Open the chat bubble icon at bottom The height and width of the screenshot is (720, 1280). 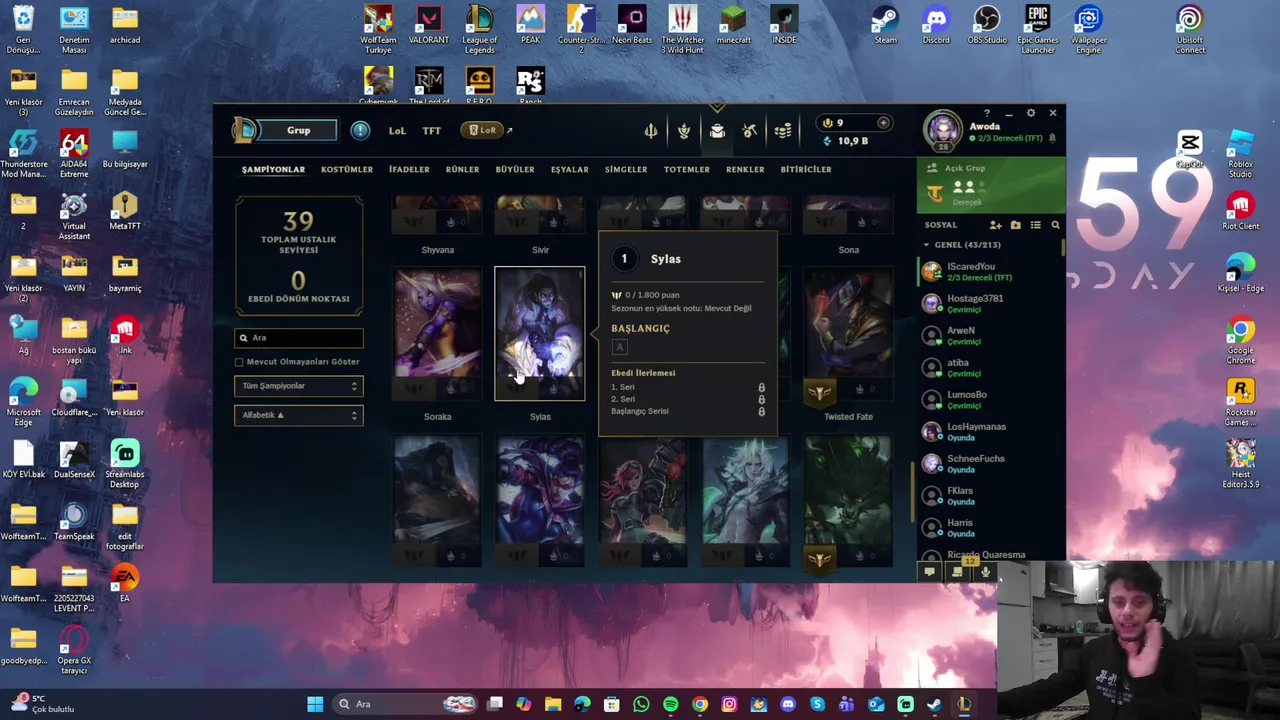pos(929,572)
